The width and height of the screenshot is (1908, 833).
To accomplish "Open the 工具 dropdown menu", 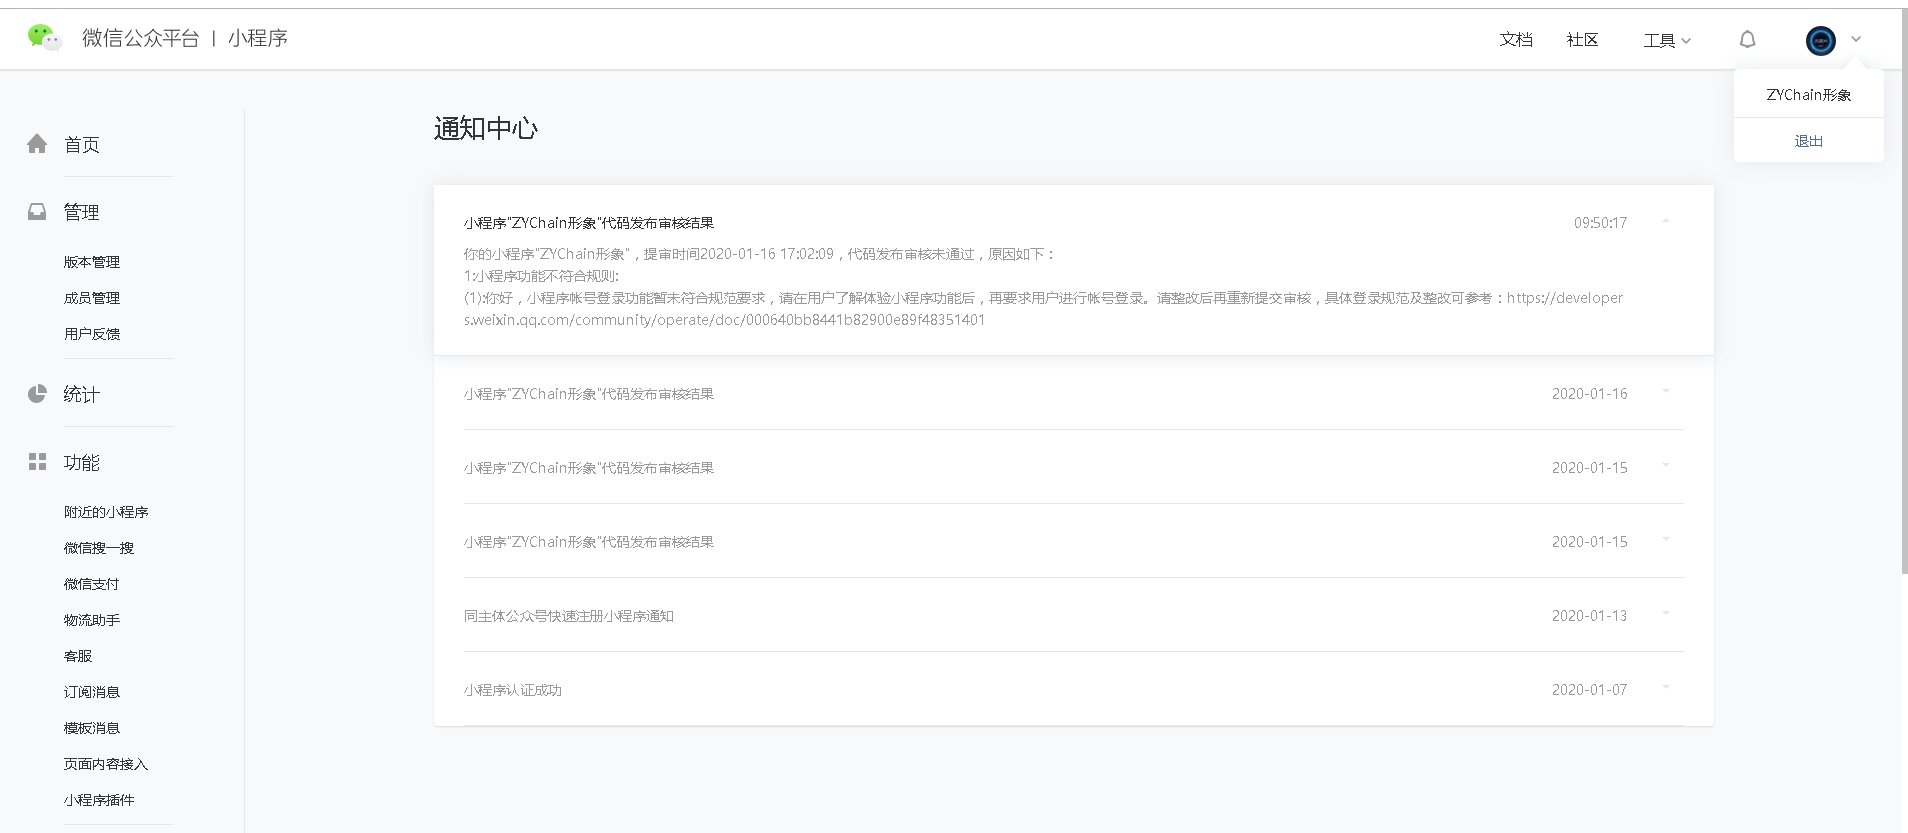I will 1667,40.
